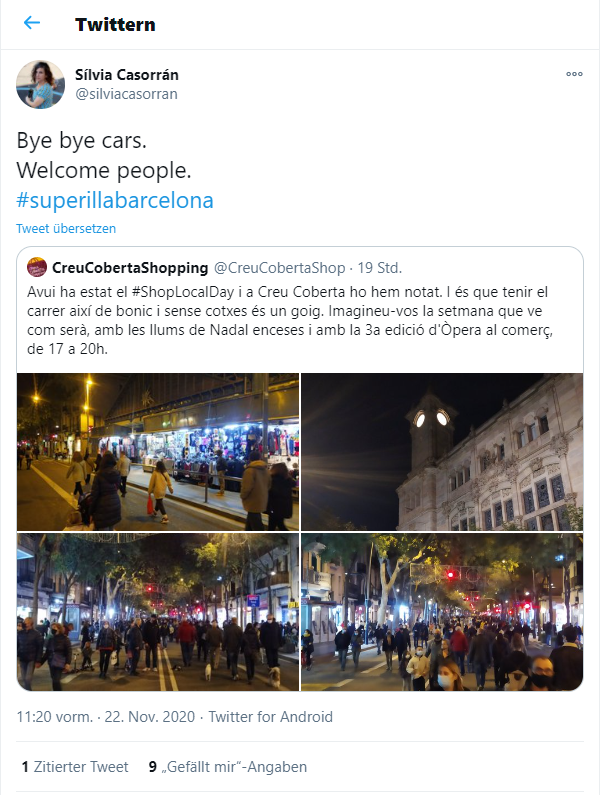The image size is (607, 795).
Task: Open Sílvia Casorrán's profile picture
Action: 41,85
